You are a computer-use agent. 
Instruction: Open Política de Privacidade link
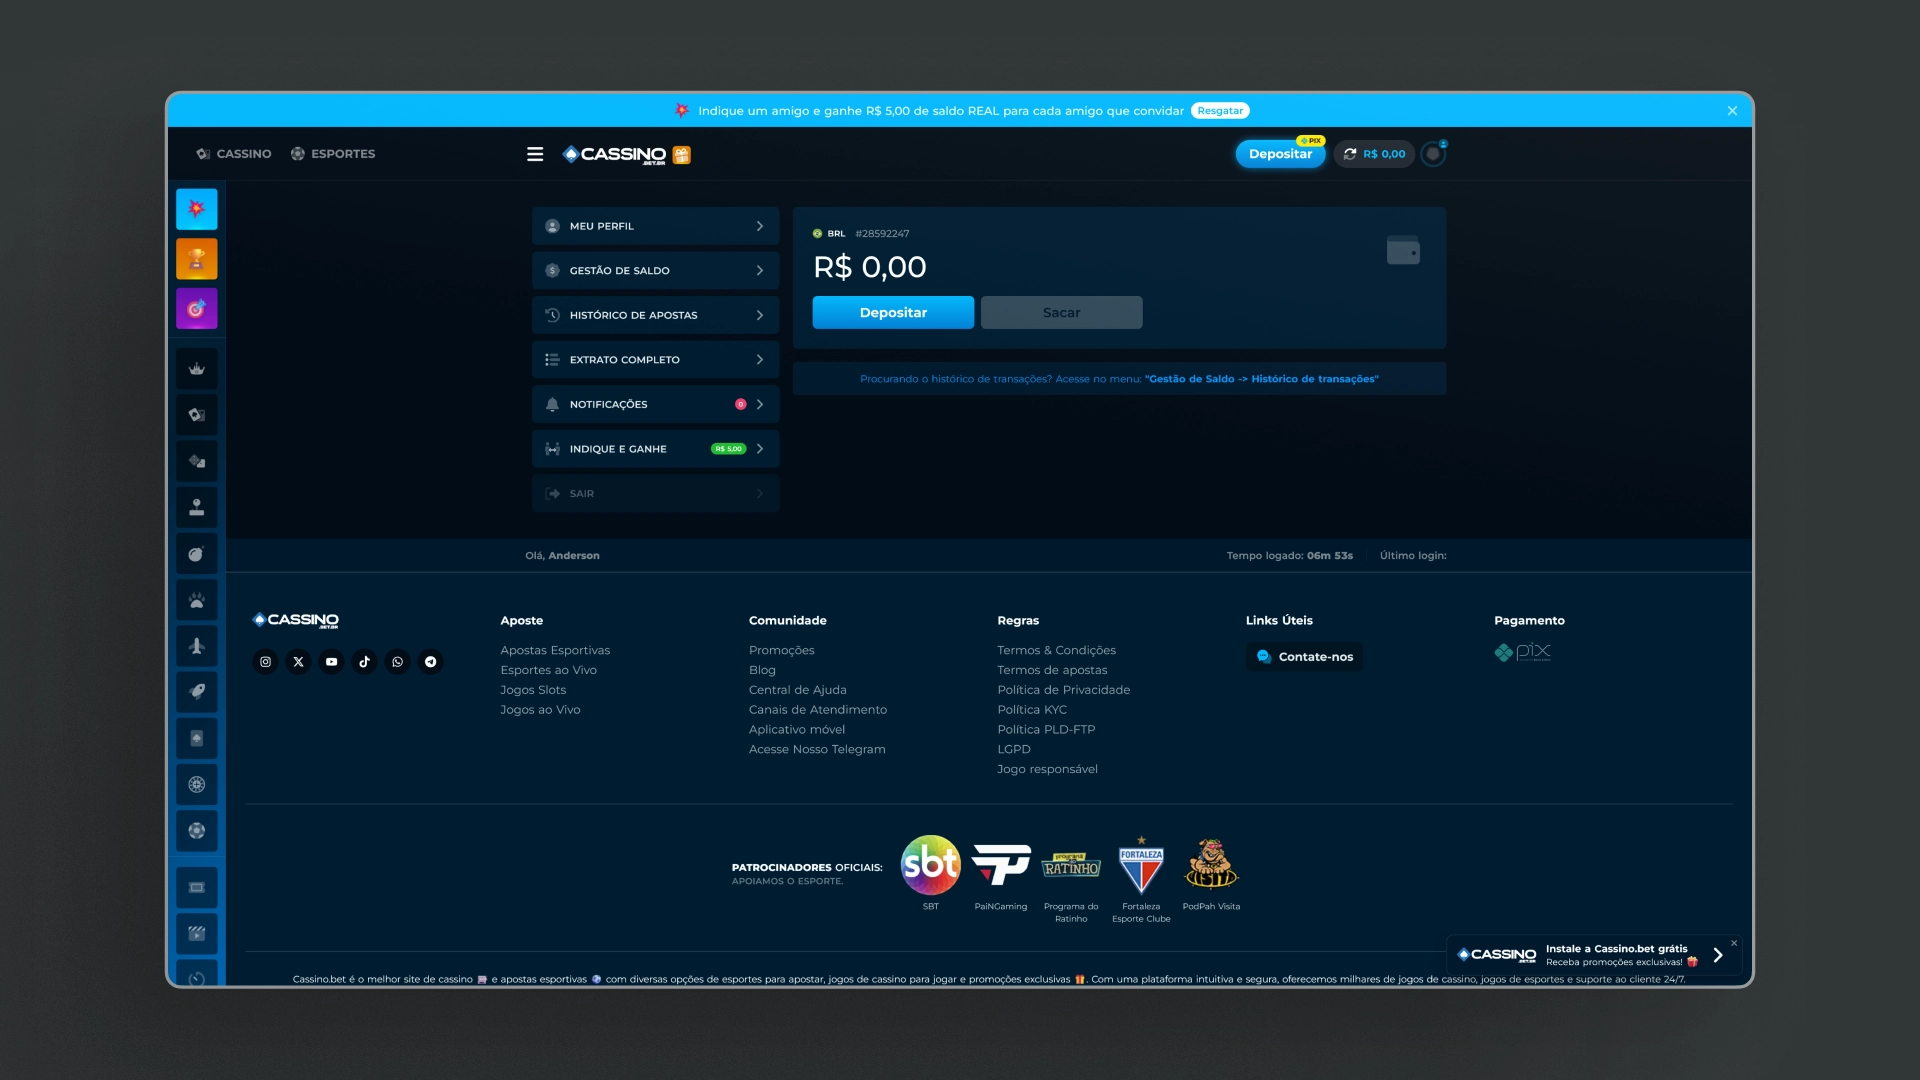click(1063, 690)
